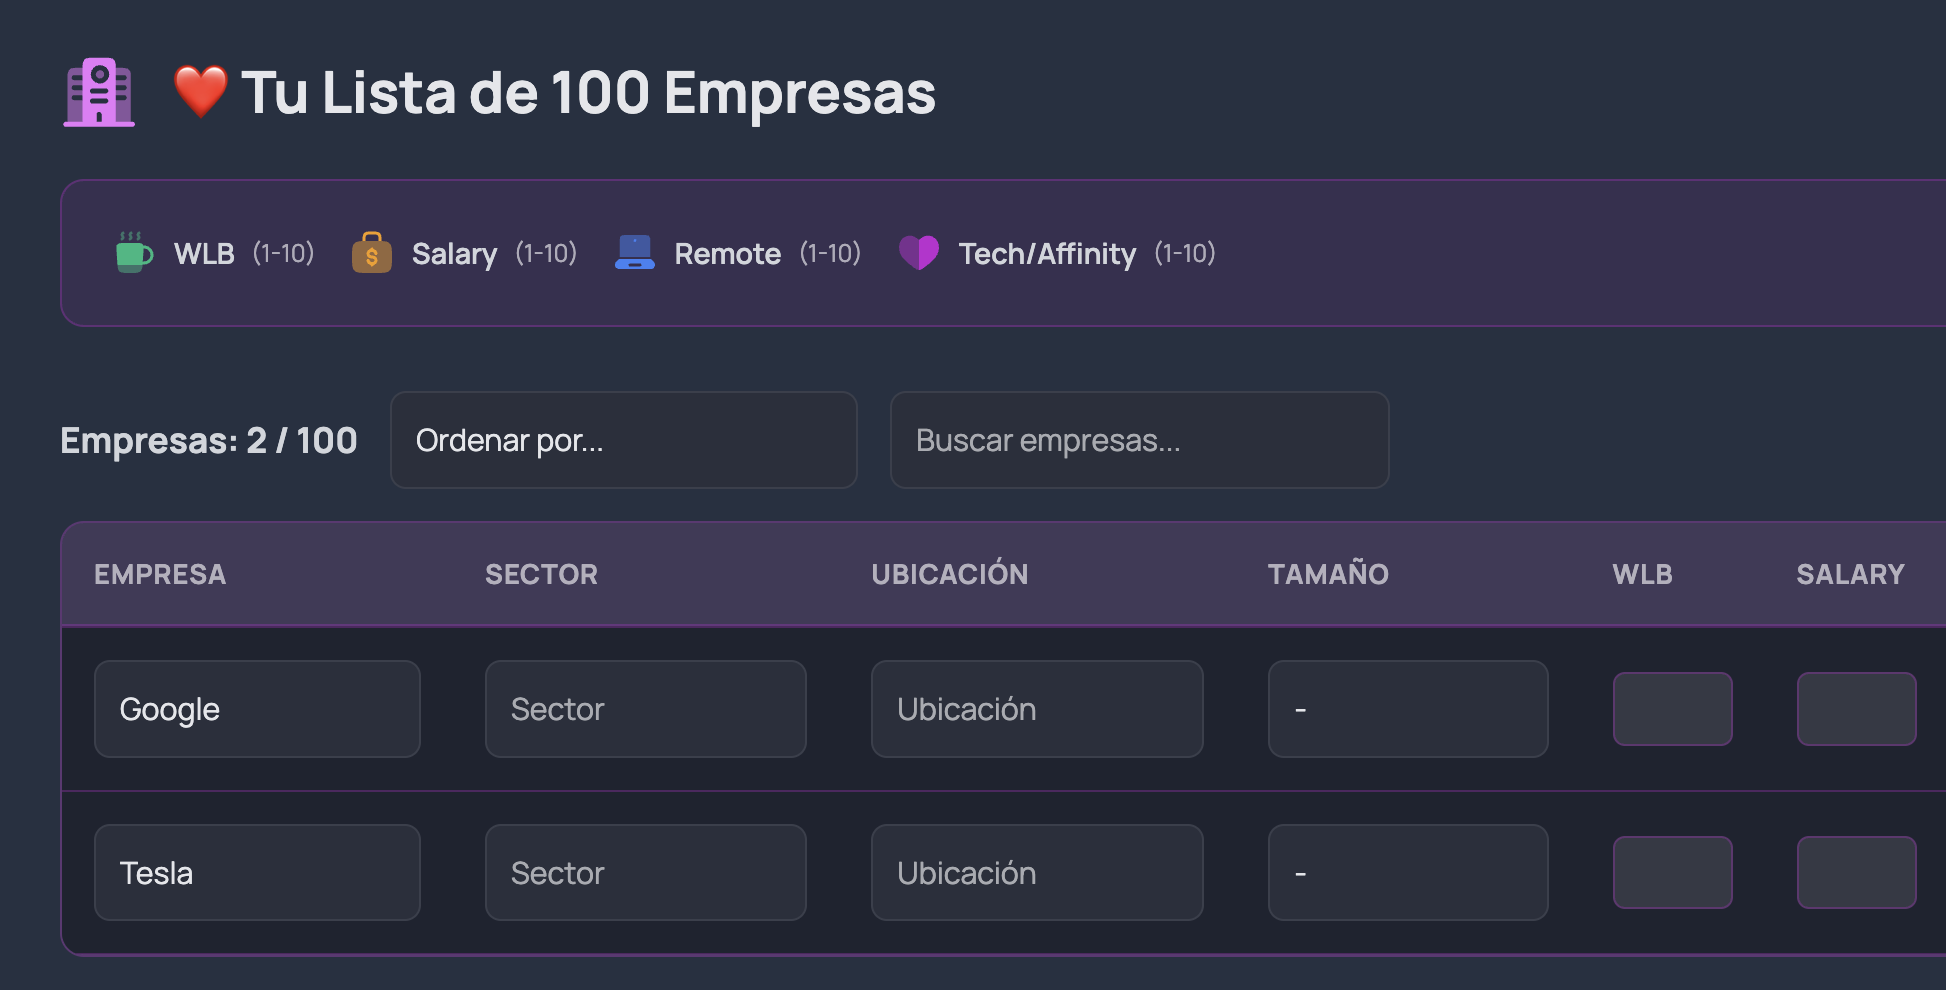This screenshot has width=1946, height=990.
Task: Click the briefcase icon for Salary rating
Action: 372,253
